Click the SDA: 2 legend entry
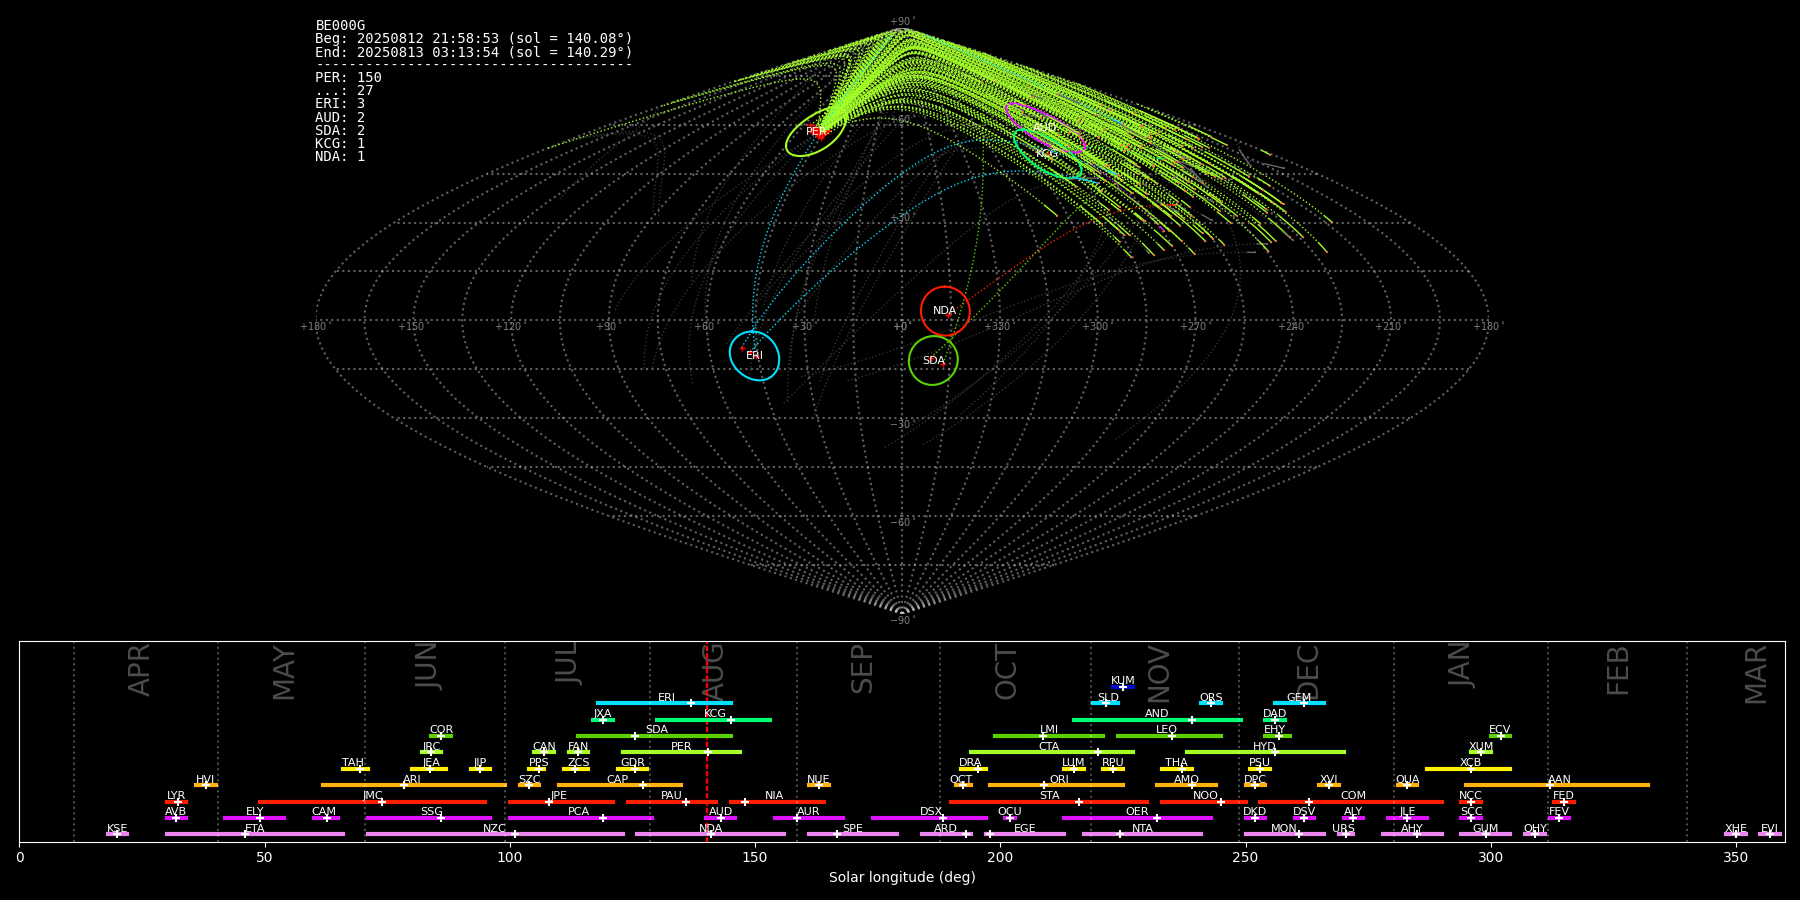1800x900 pixels. click(x=340, y=131)
